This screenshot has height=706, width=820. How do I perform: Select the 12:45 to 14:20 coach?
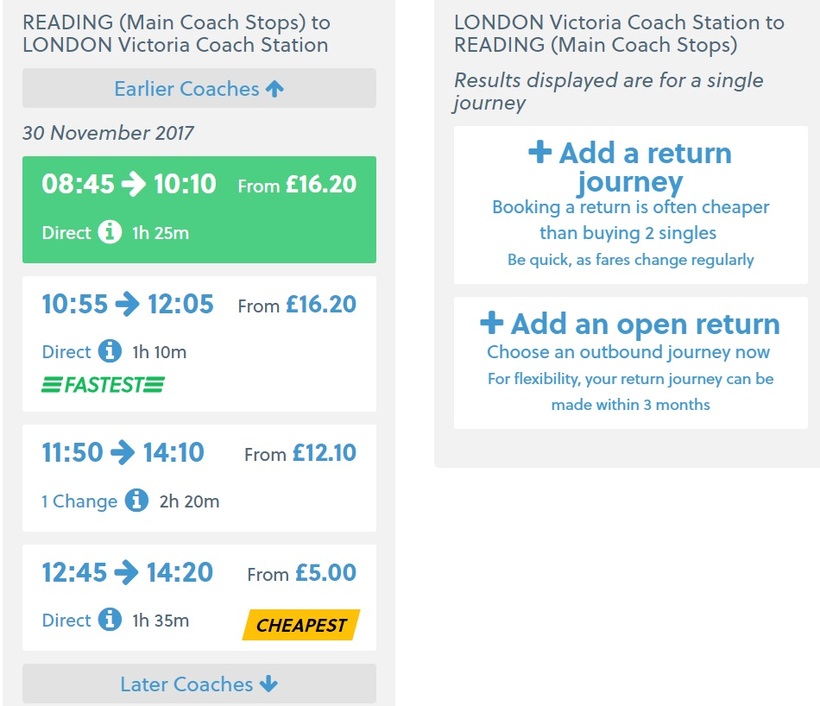[199, 598]
